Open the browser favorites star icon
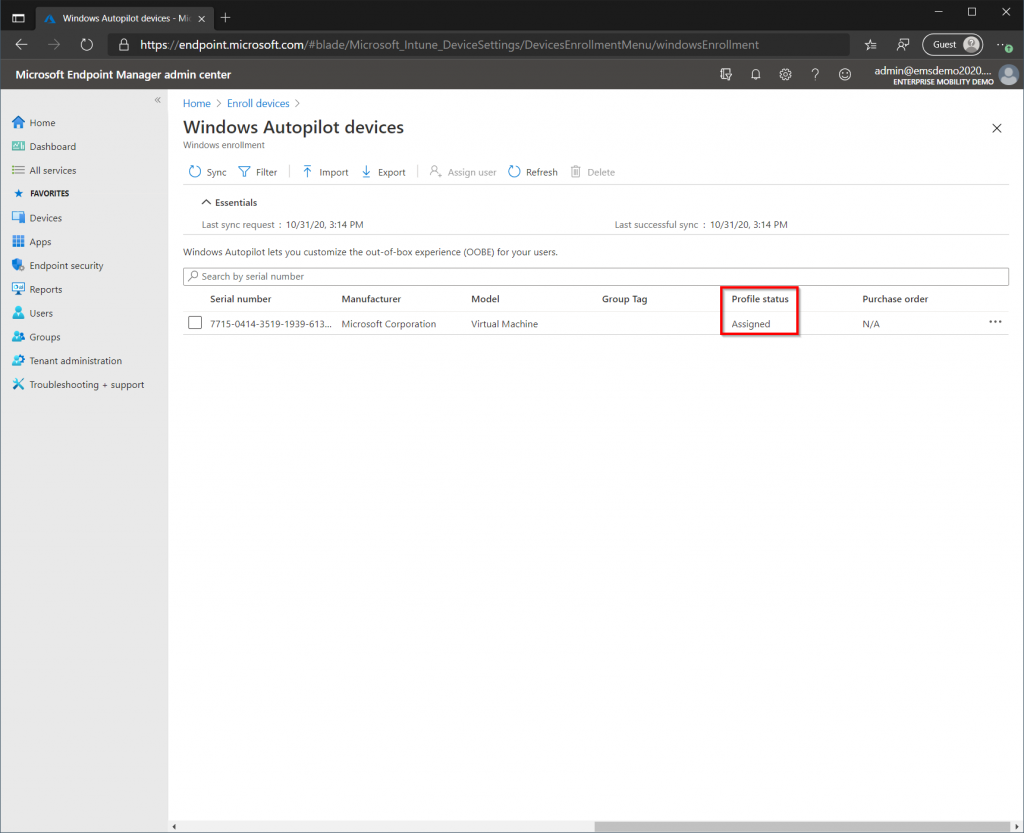The width and height of the screenshot is (1024, 833). [870, 44]
